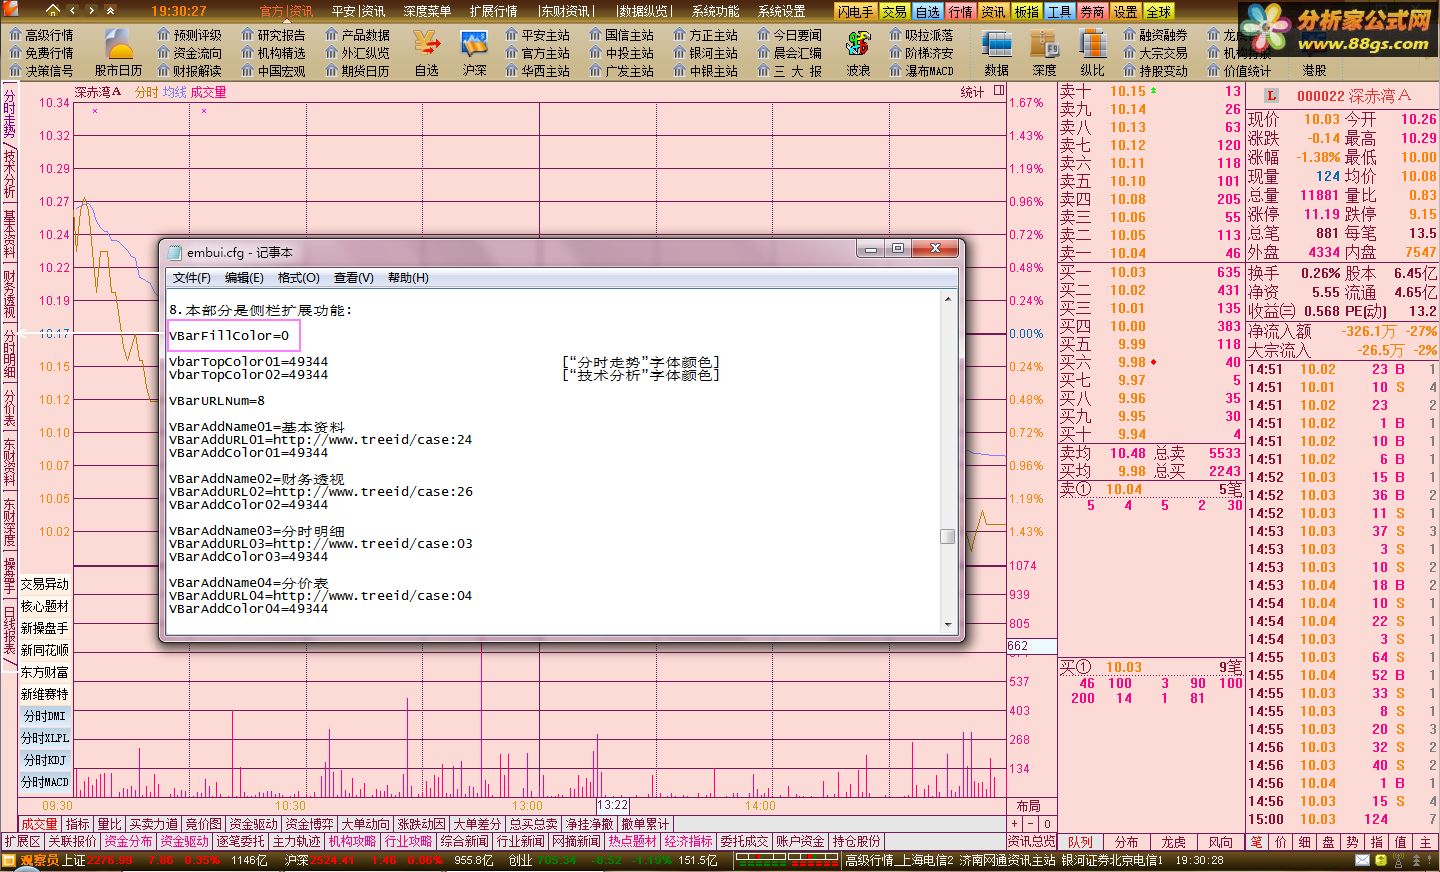
Task: Click the 券商 colored button
Action: pyautogui.click(x=1092, y=11)
